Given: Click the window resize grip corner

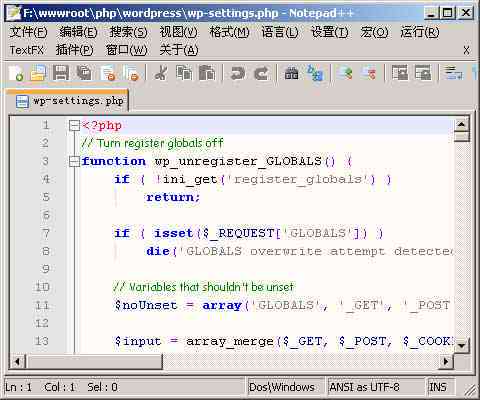Looking at the screenshot, I should [470, 389].
